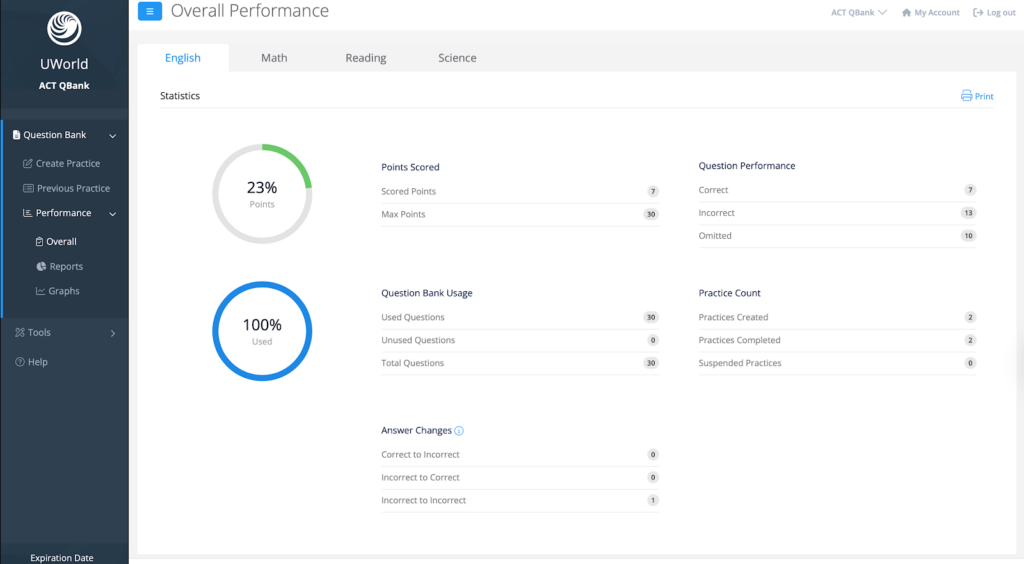Open Previous Practice from the sidebar
Viewport: 1024px width, 564px height.
(x=72, y=188)
